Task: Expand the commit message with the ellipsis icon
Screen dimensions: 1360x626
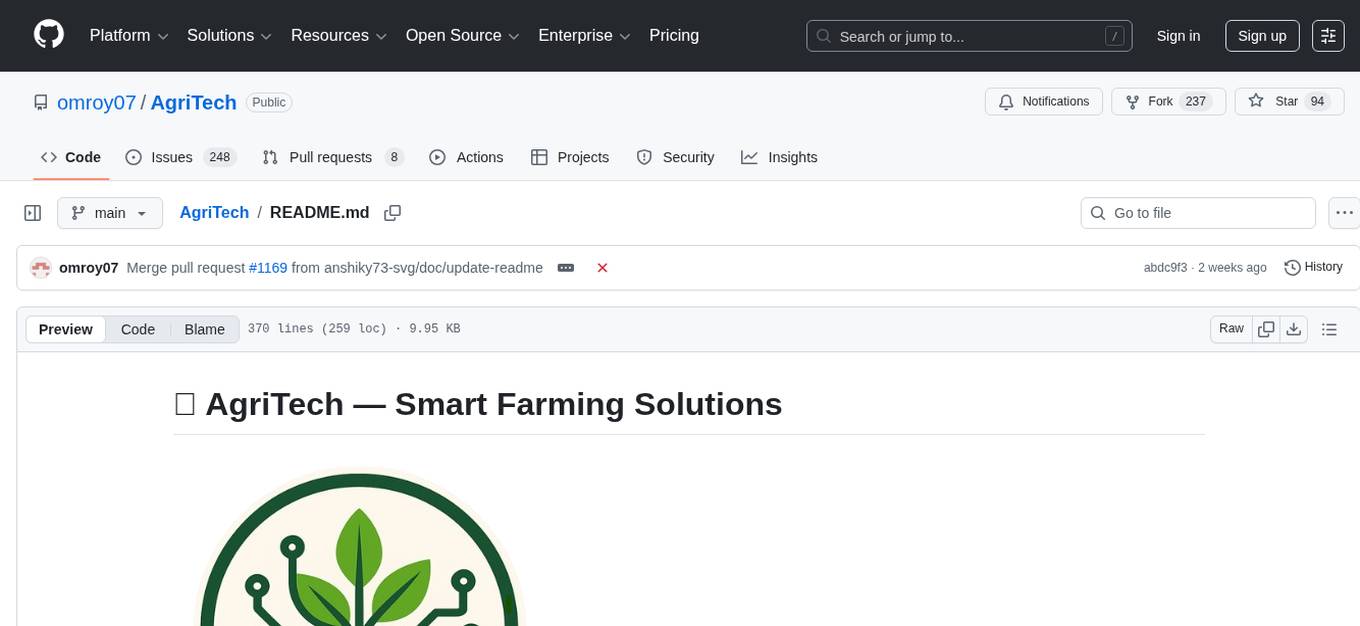Action: pos(566,267)
